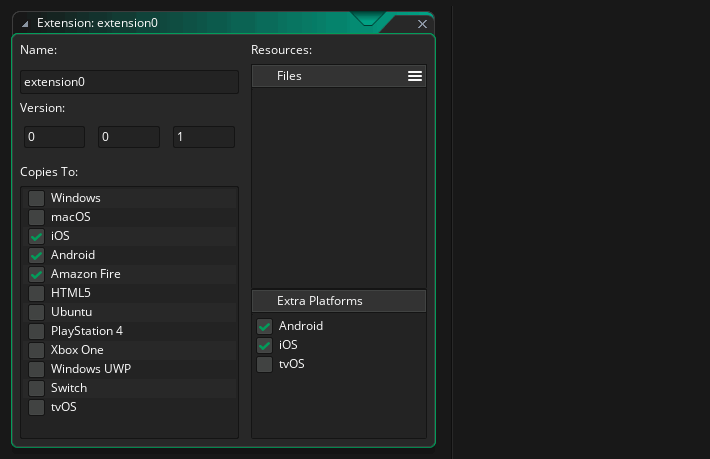Enable tvOS in Copies To list
710x459 pixels.
point(36,407)
